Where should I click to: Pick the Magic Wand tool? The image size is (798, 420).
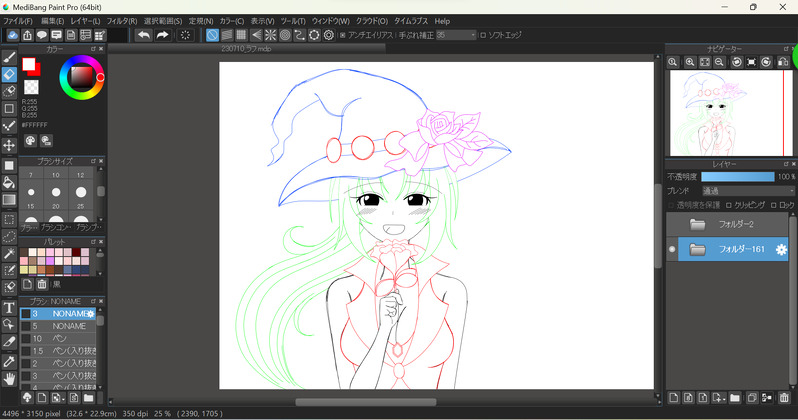9,255
